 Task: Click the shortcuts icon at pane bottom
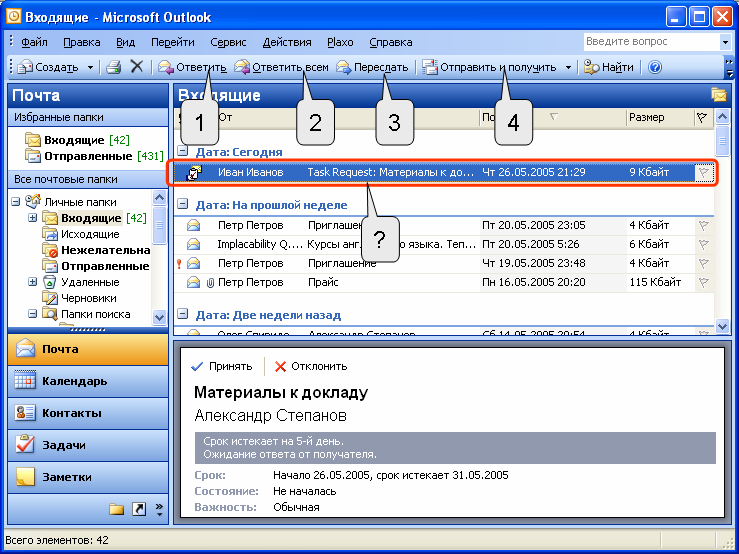tap(139, 509)
